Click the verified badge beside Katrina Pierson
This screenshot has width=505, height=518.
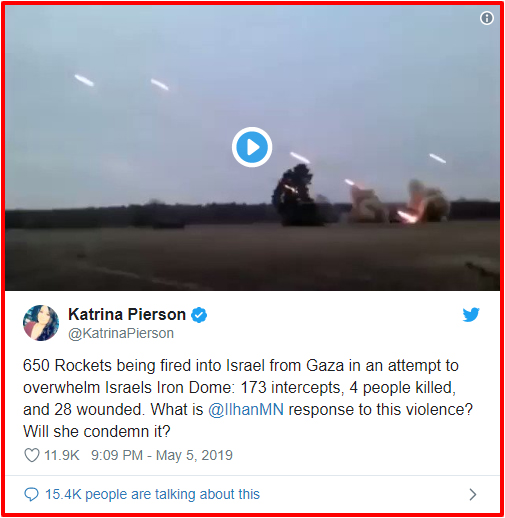[199, 315]
